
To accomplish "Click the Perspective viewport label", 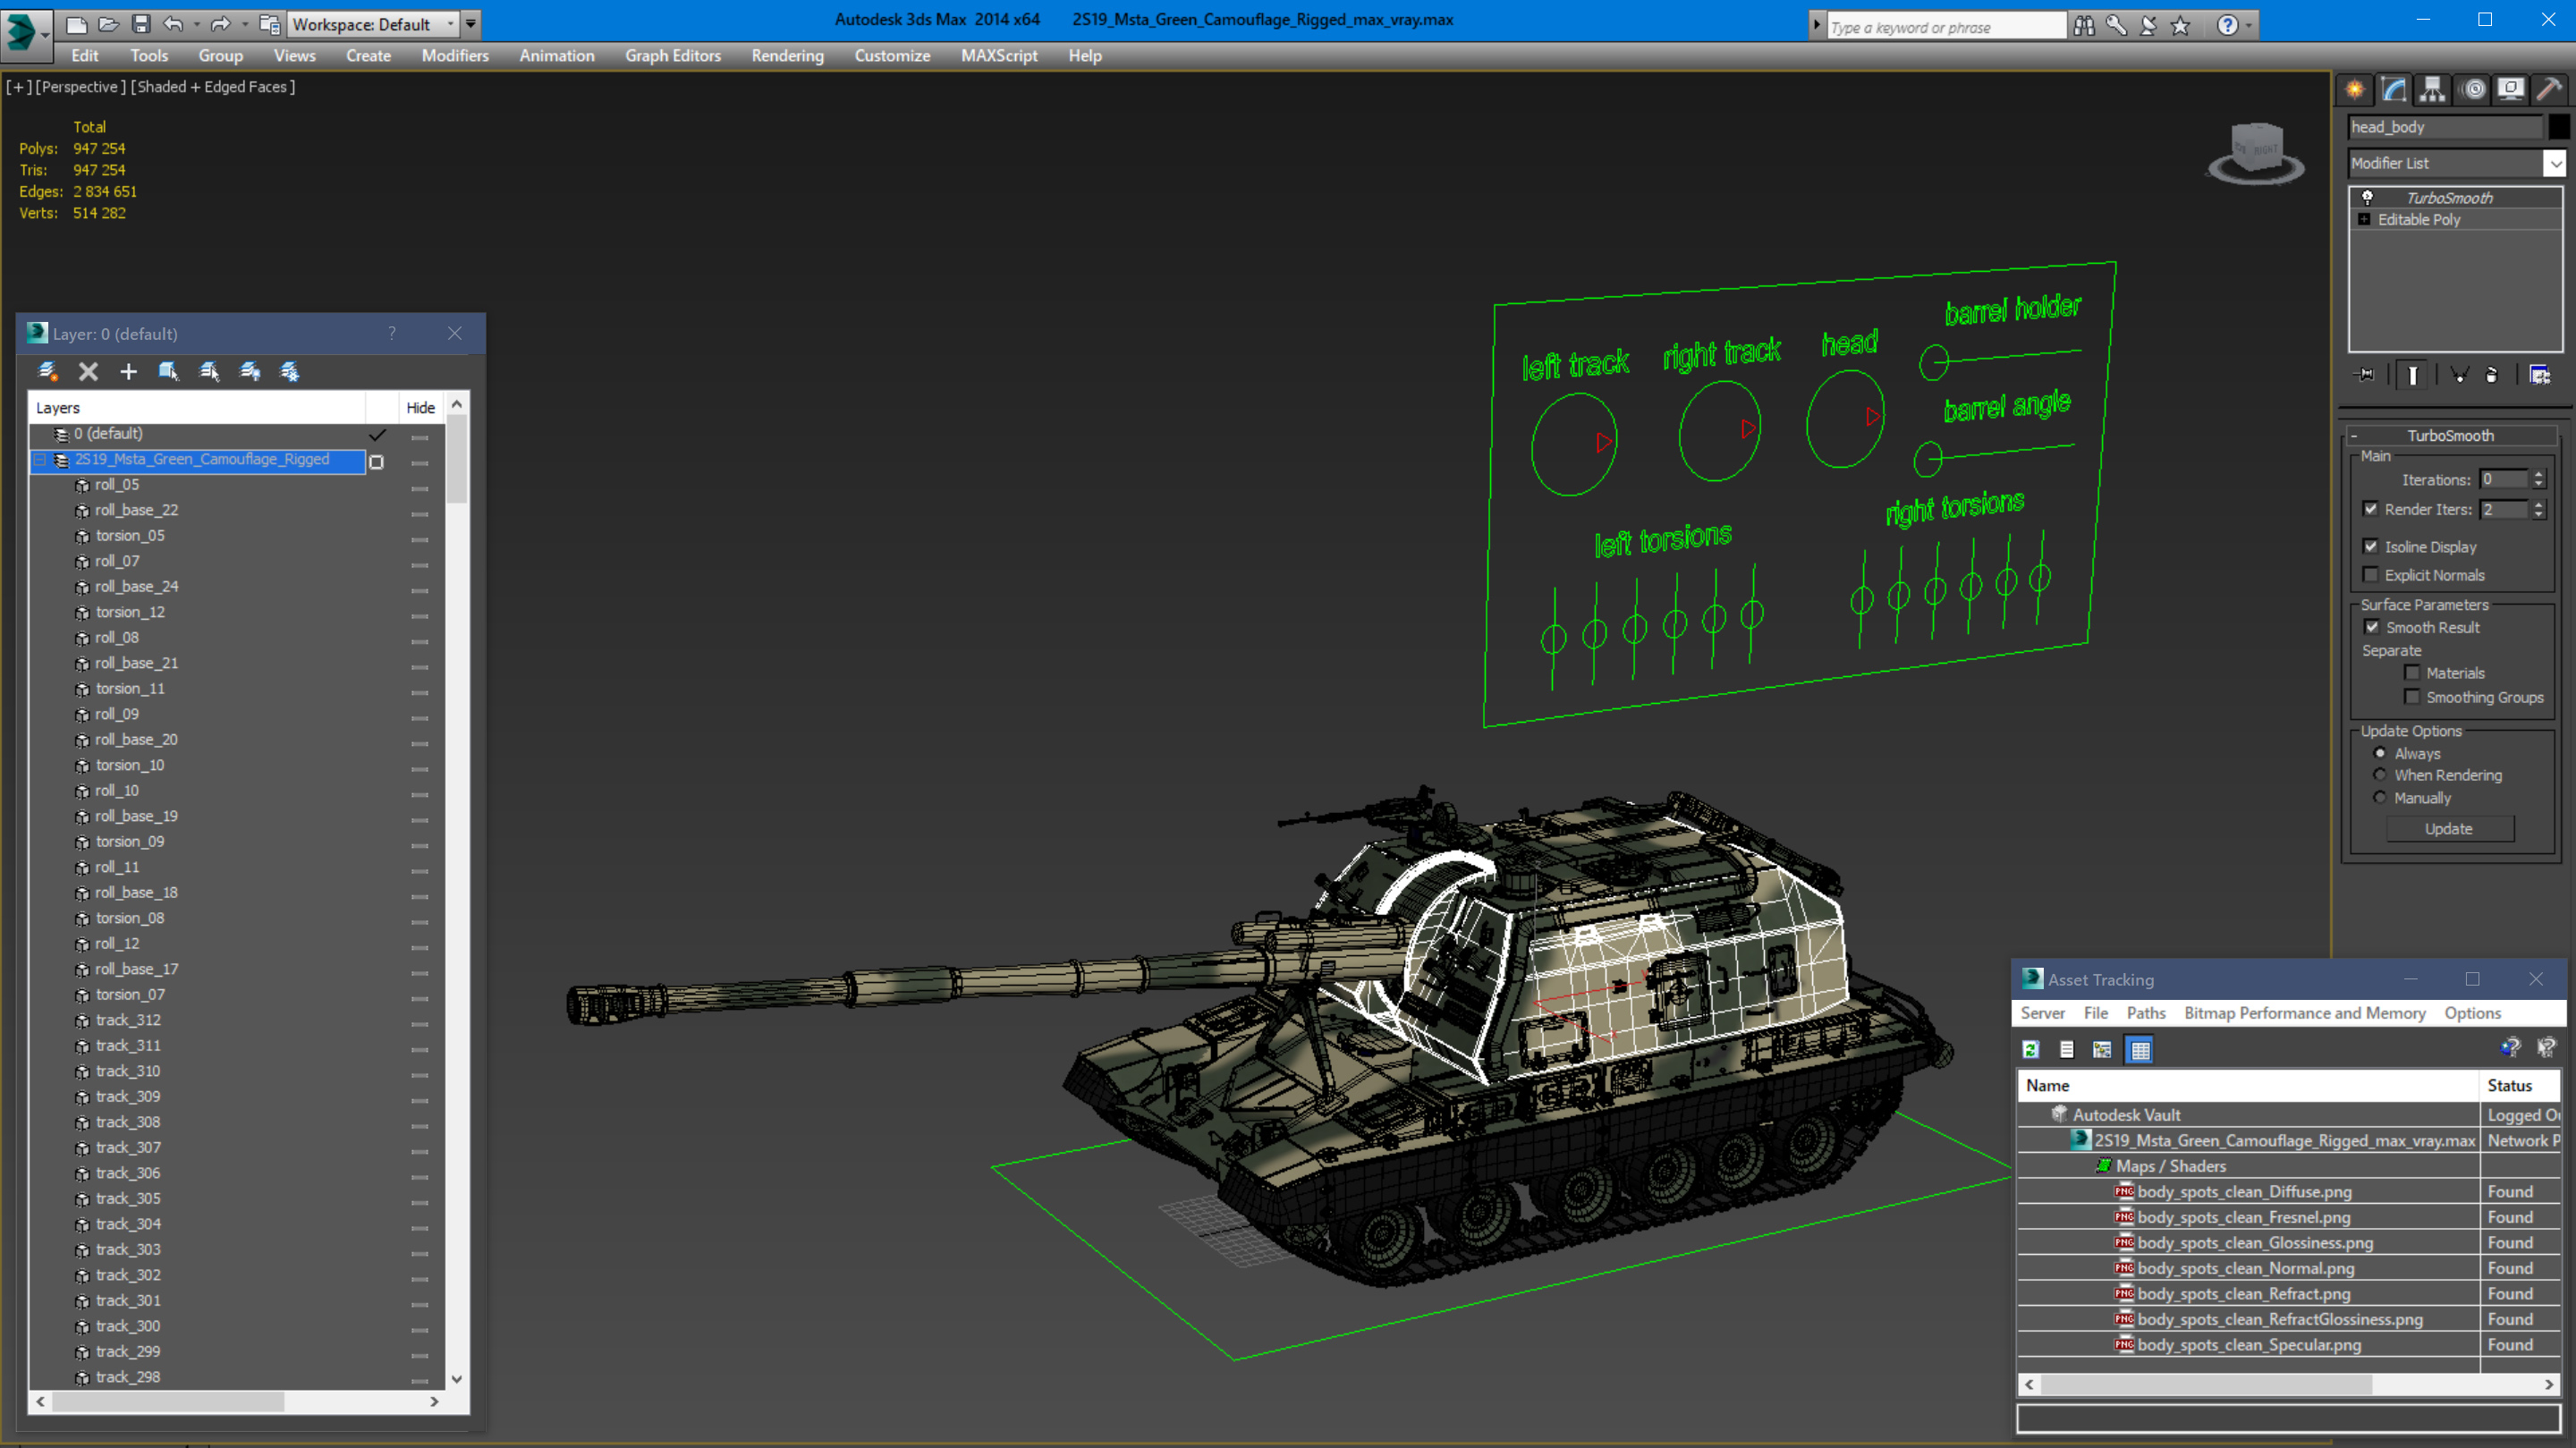I will 81,87.
